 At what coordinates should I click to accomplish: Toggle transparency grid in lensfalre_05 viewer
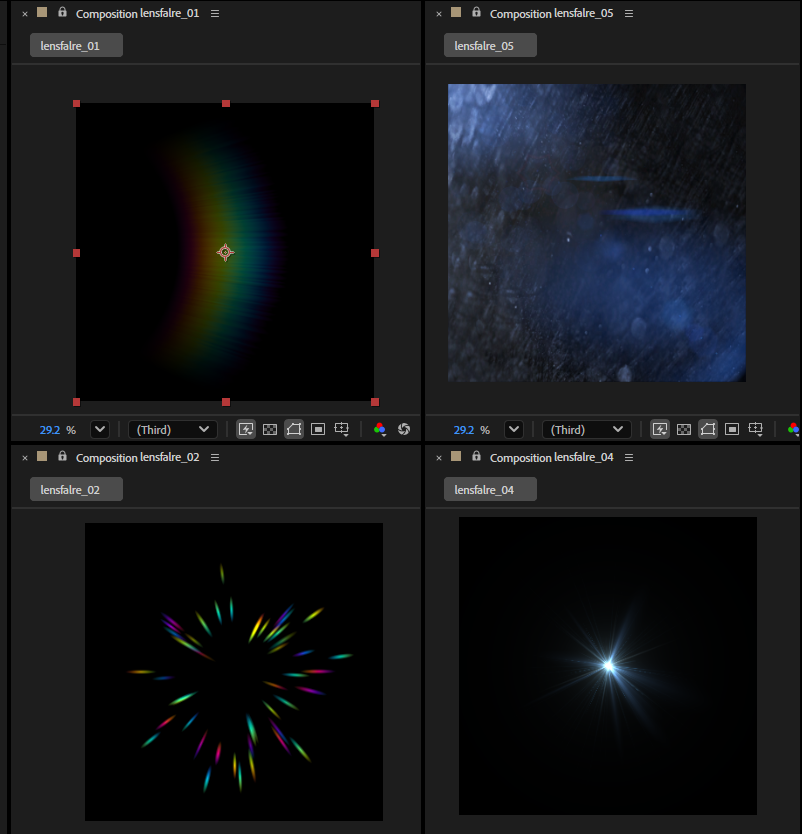[x=683, y=429]
